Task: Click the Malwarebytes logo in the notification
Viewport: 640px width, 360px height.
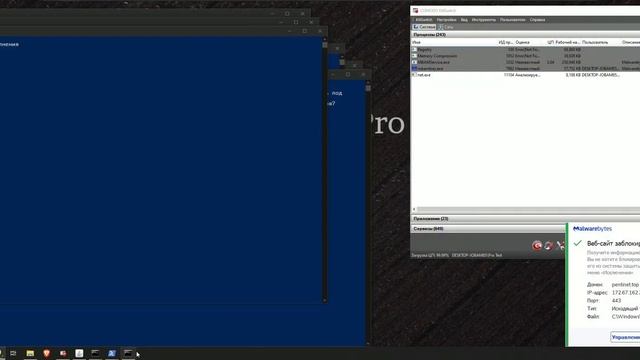Action: [x=592, y=229]
